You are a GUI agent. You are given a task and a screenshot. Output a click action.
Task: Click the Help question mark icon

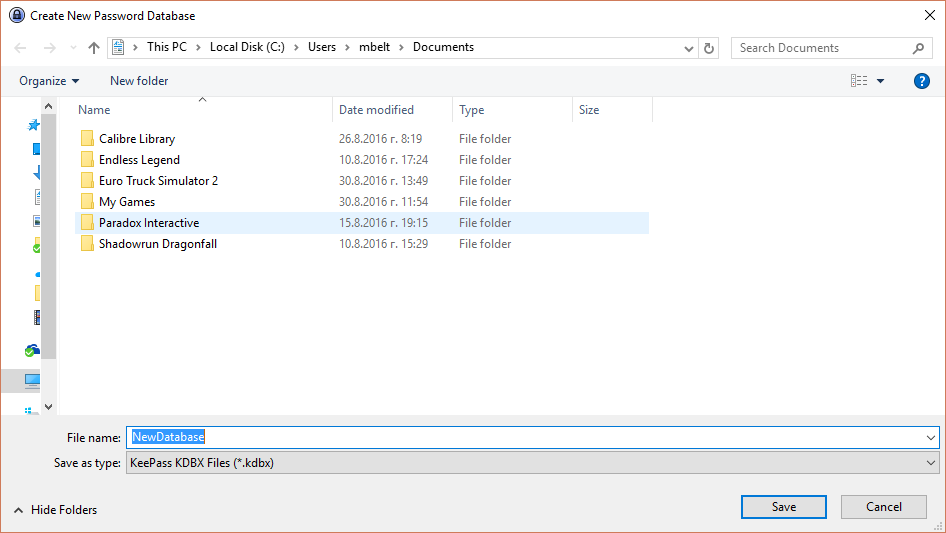pyautogui.click(x=921, y=81)
